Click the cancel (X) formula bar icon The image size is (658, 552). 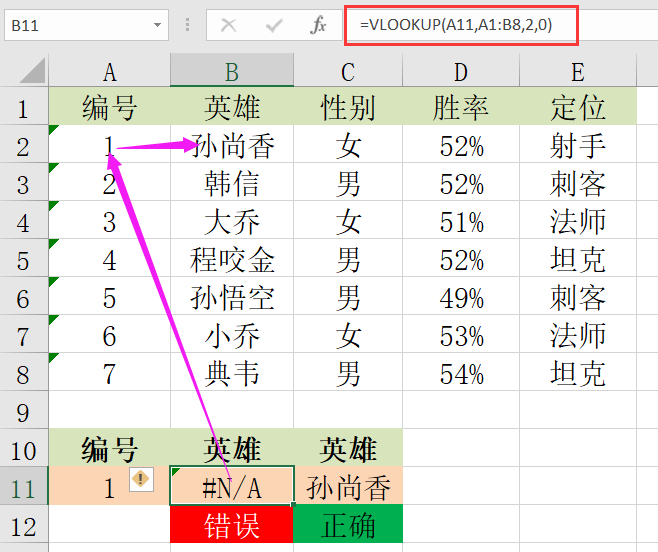click(x=228, y=25)
